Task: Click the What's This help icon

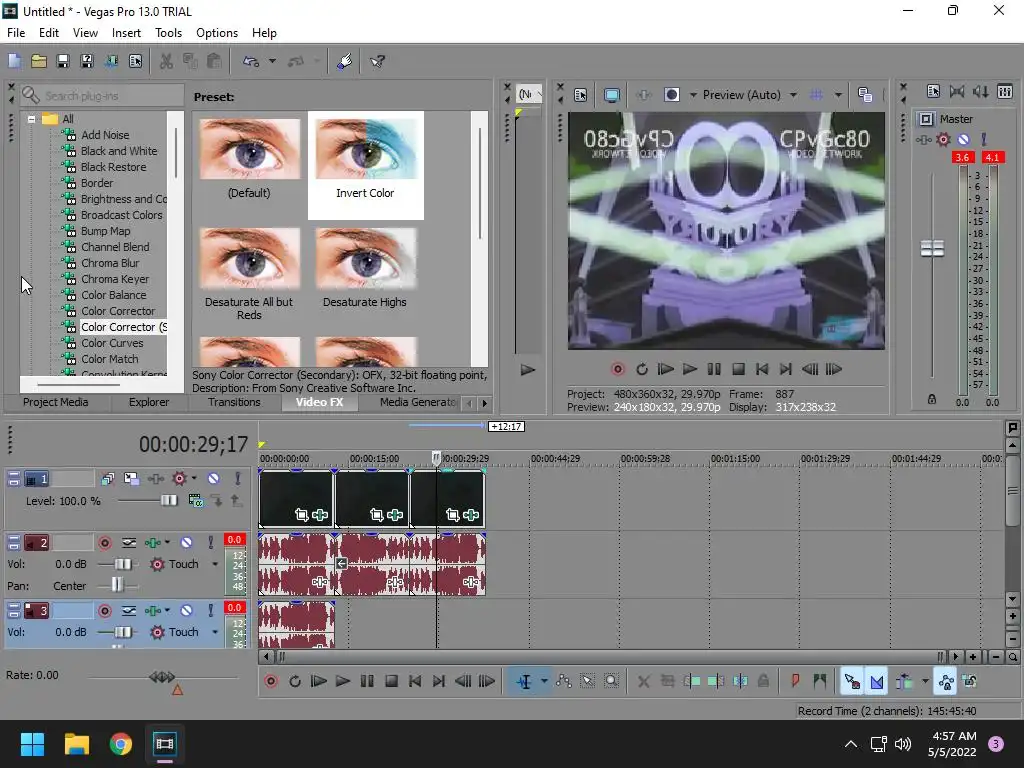Action: coord(377,61)
